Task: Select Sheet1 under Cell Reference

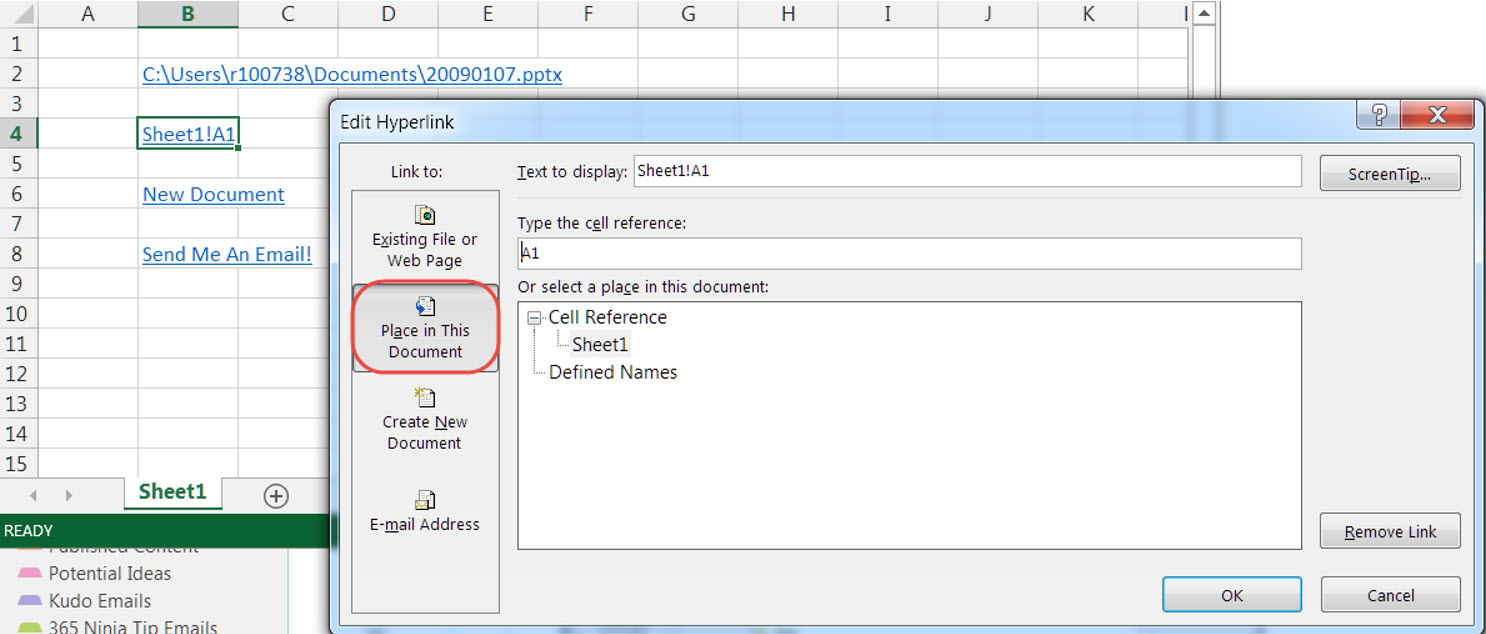Action: (599, 344)
